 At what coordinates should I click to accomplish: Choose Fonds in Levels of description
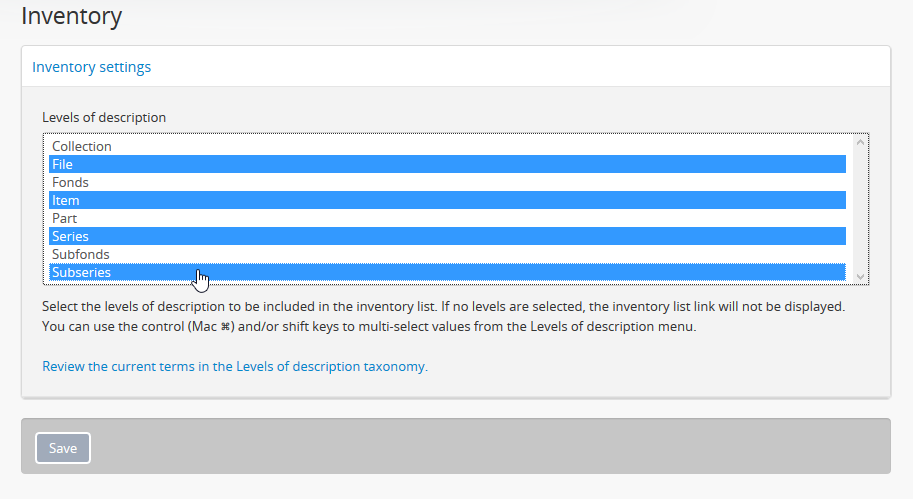71,183
